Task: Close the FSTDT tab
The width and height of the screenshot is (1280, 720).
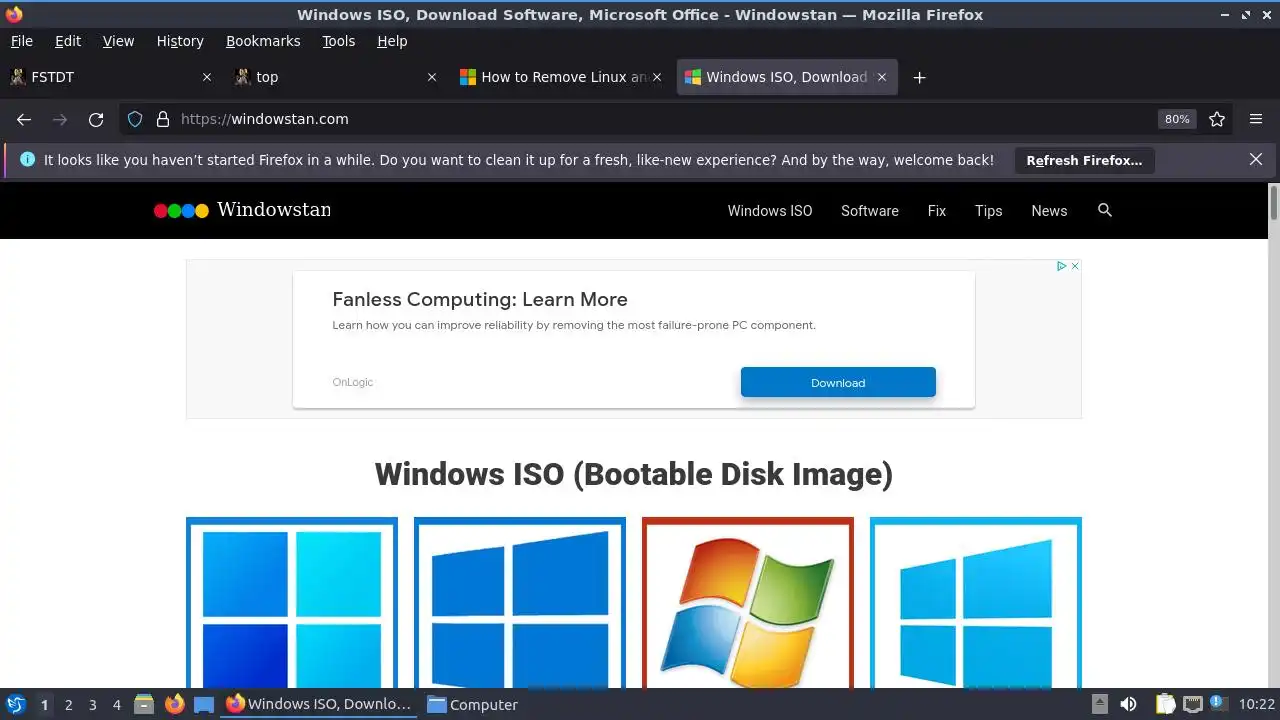Action: (207, 77)
